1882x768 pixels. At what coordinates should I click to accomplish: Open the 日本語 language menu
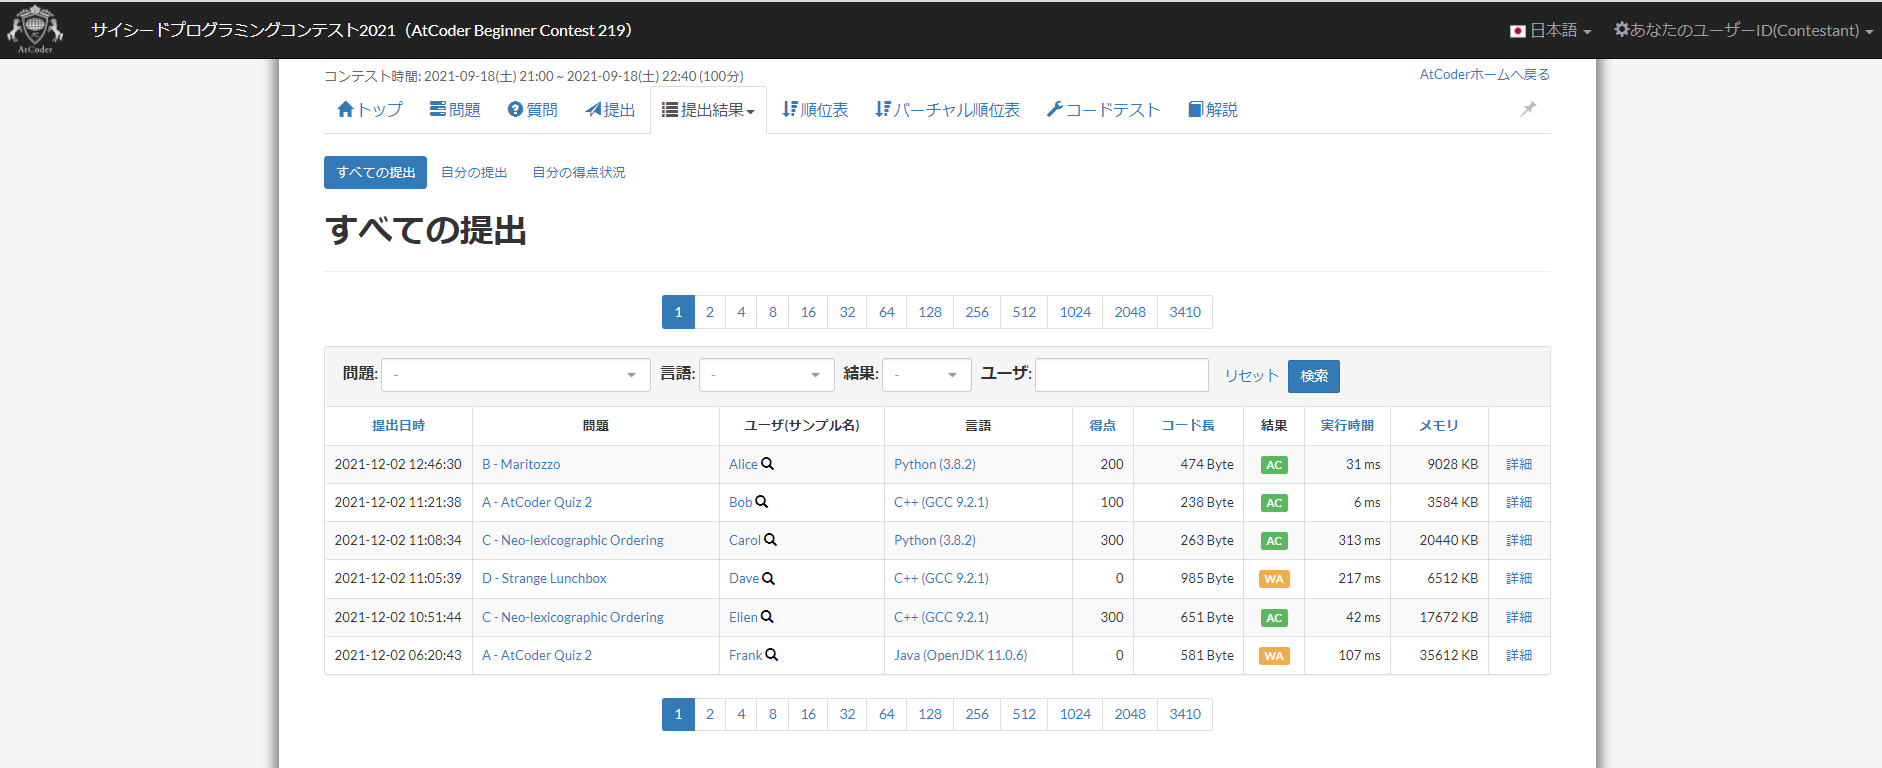point(1550,30)
